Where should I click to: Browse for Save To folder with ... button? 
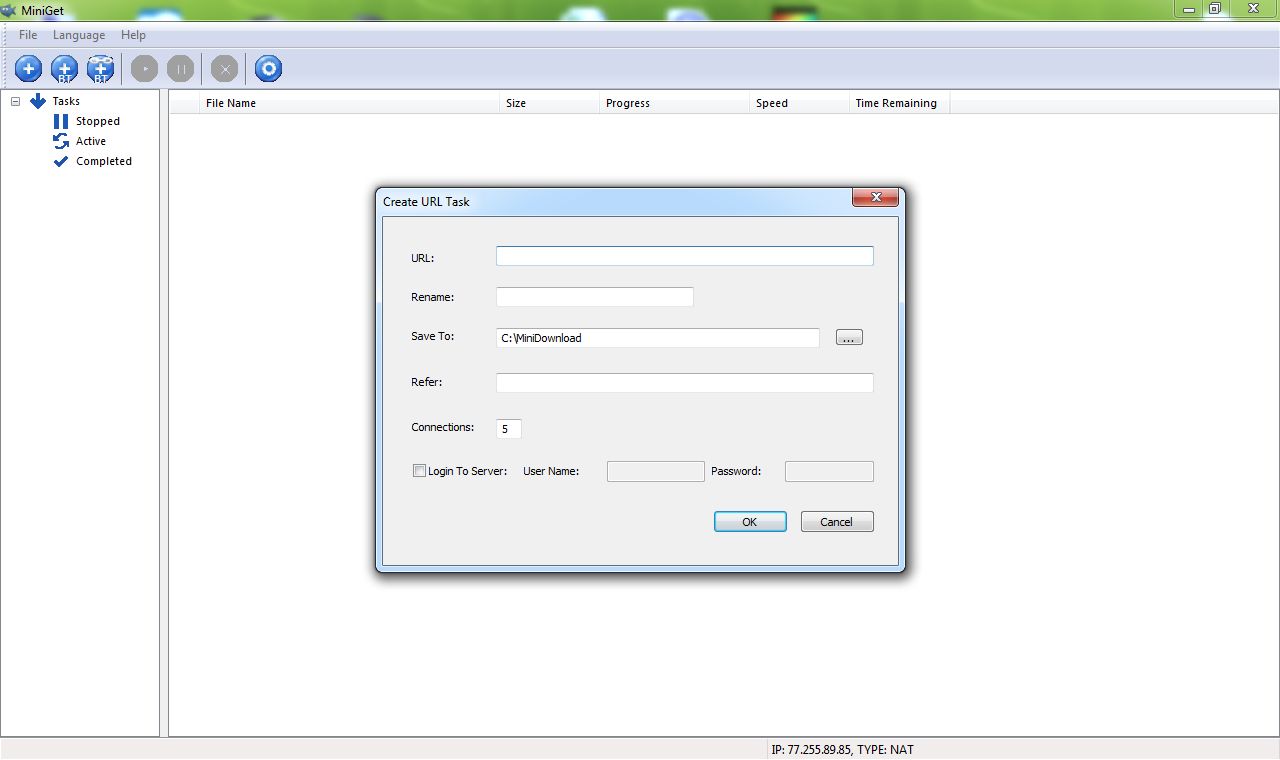coord(849,338)
